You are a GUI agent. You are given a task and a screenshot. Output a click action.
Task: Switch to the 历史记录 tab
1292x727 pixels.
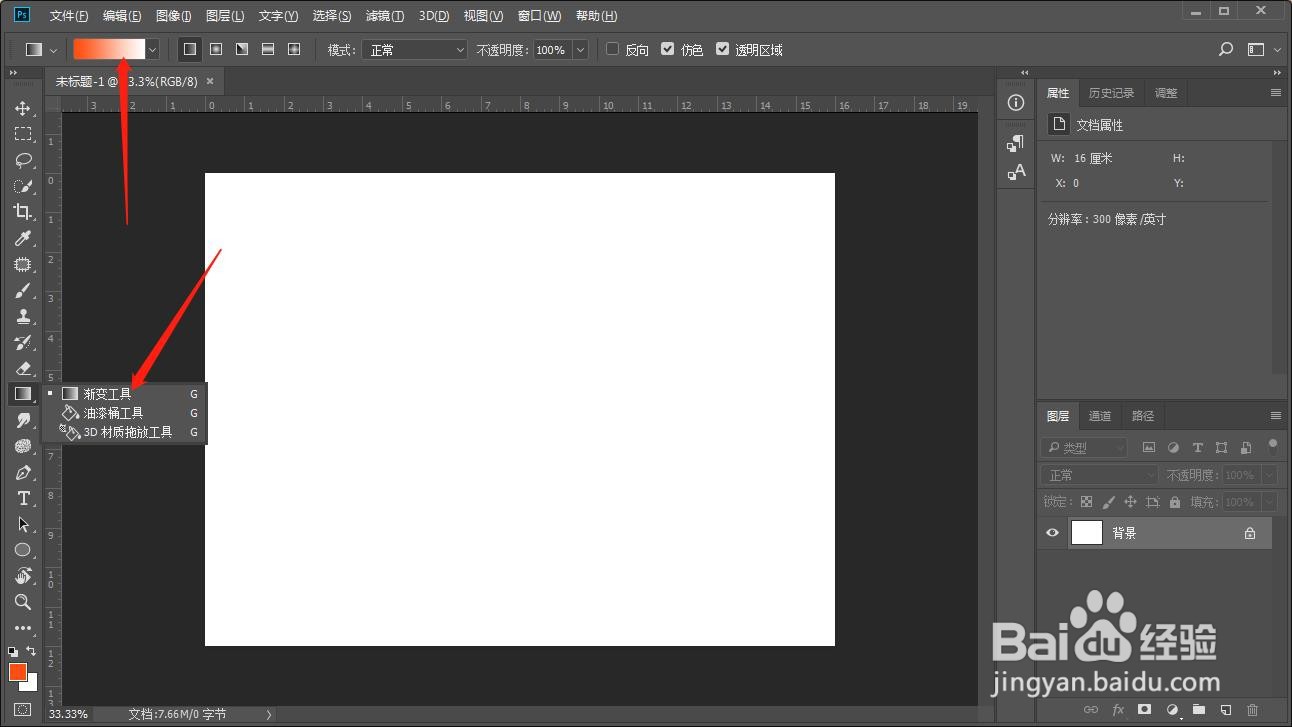1111,93
